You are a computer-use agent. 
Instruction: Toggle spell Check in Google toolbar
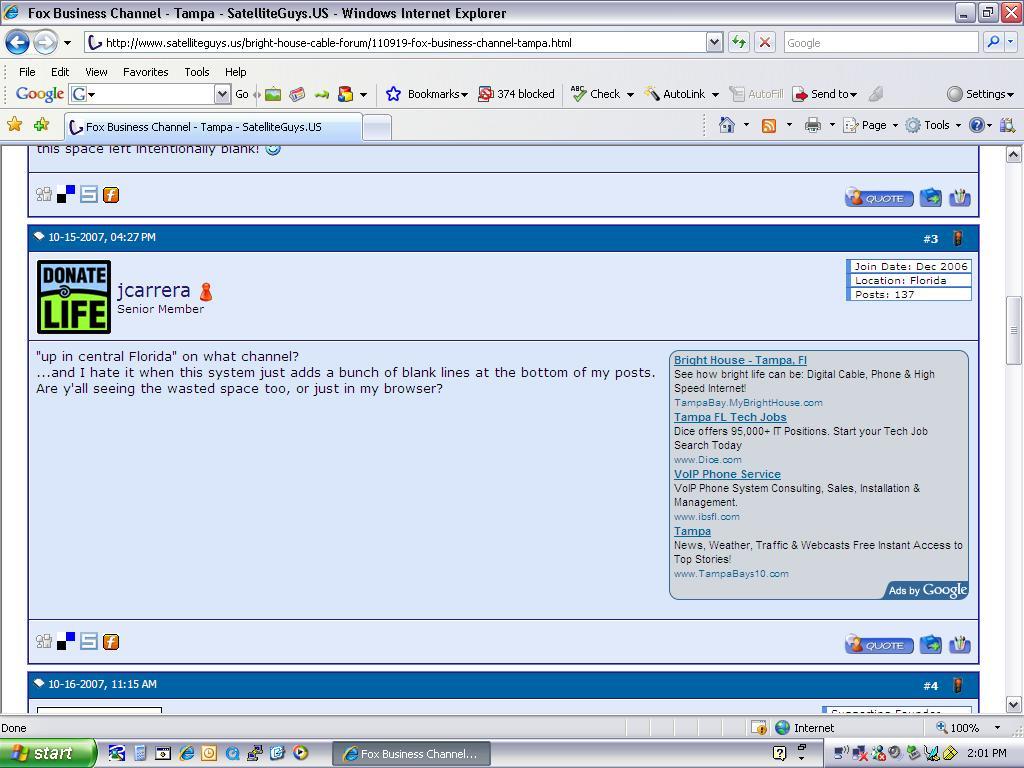pos(601,94)
